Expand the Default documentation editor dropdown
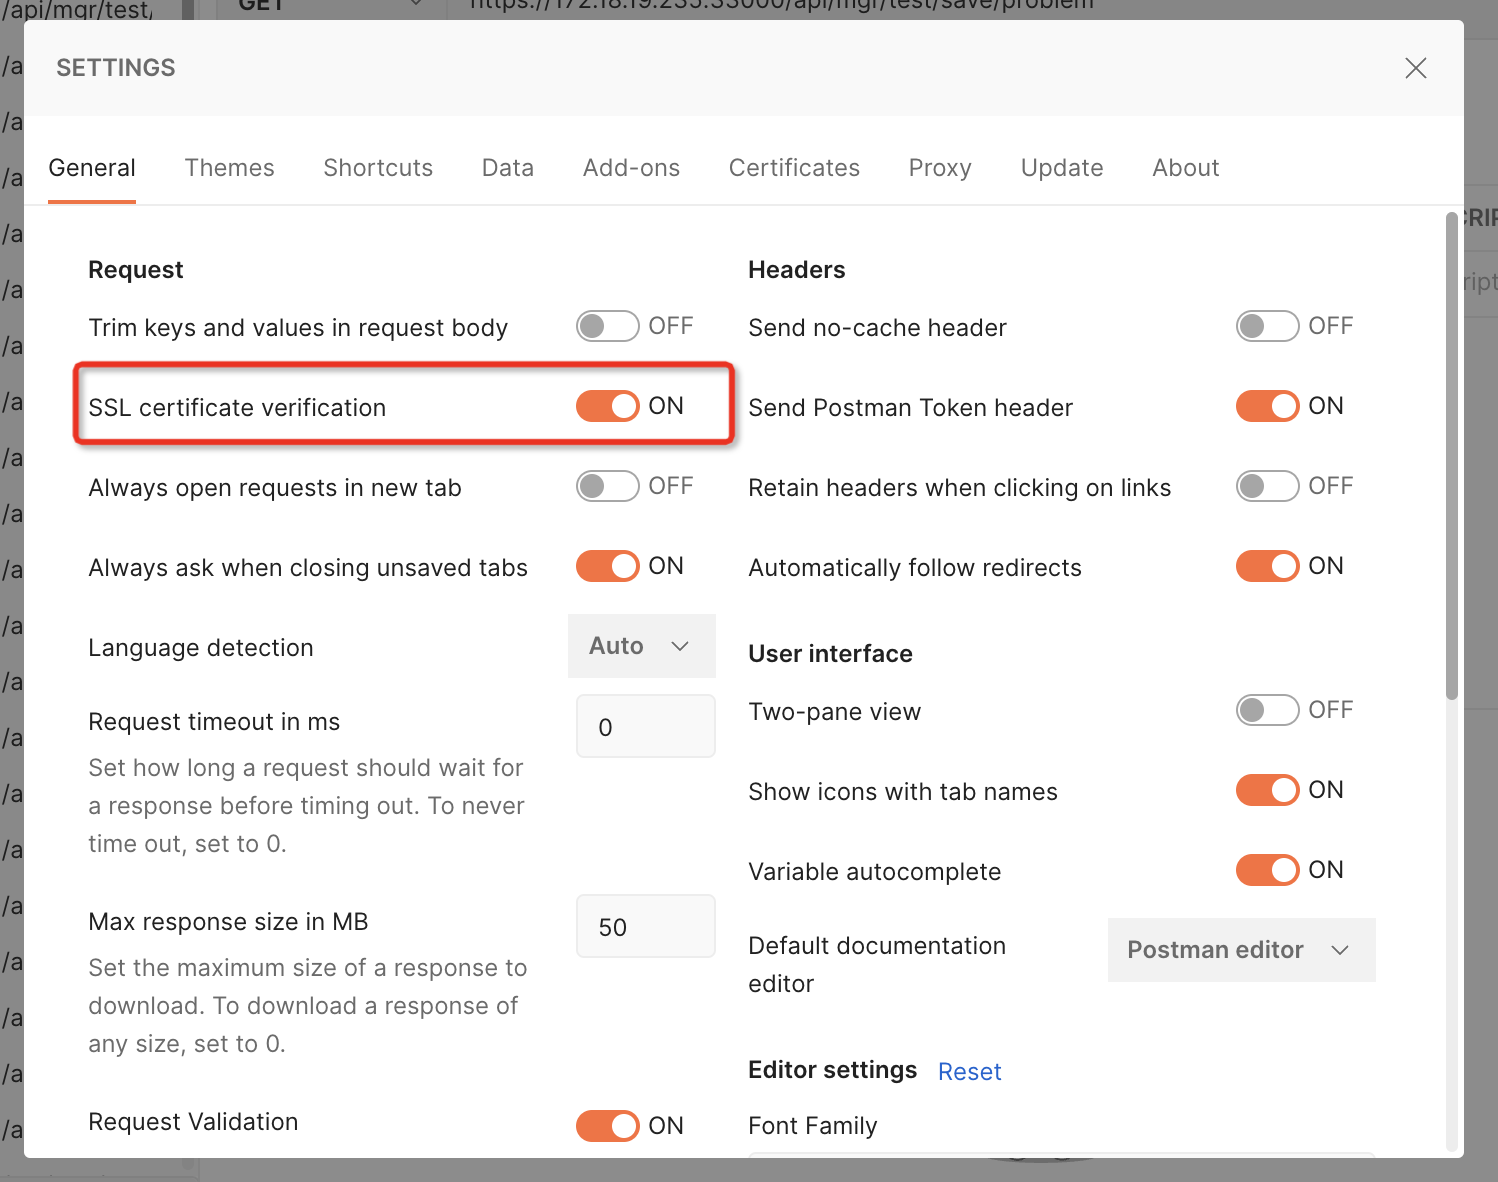Viewport: 1498px width, 1182px height. pos(1241,950)
